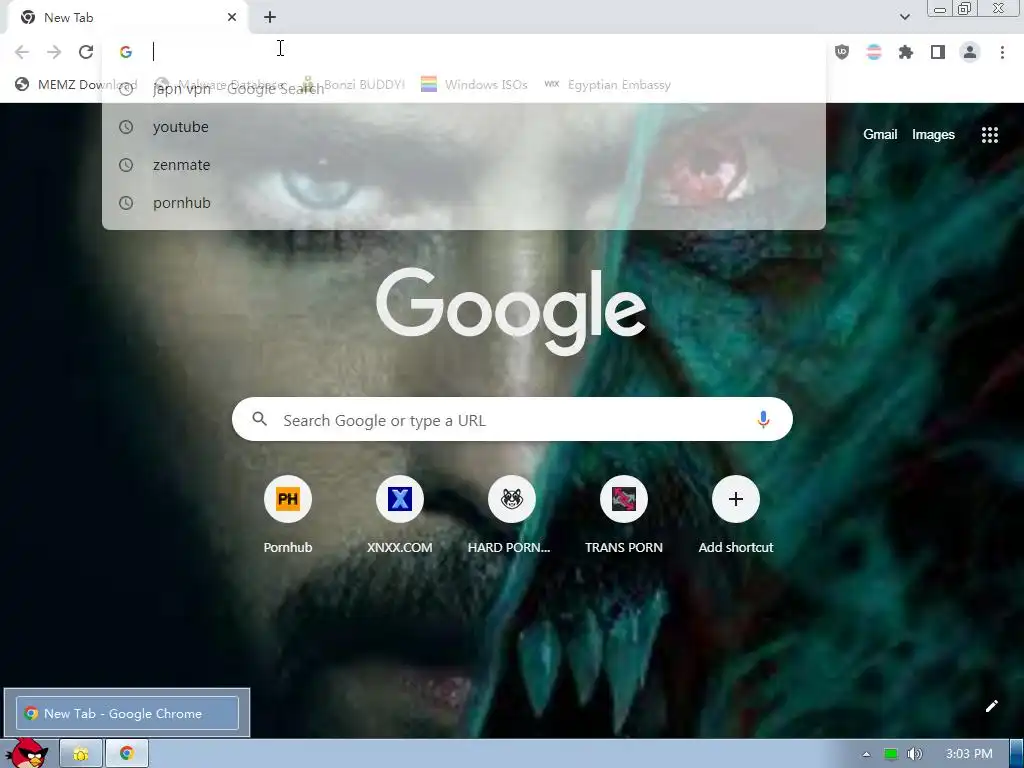This screenshot has height=768, width=1024.
Task: Toggle the side panel icon
Action: click(938, 52)
